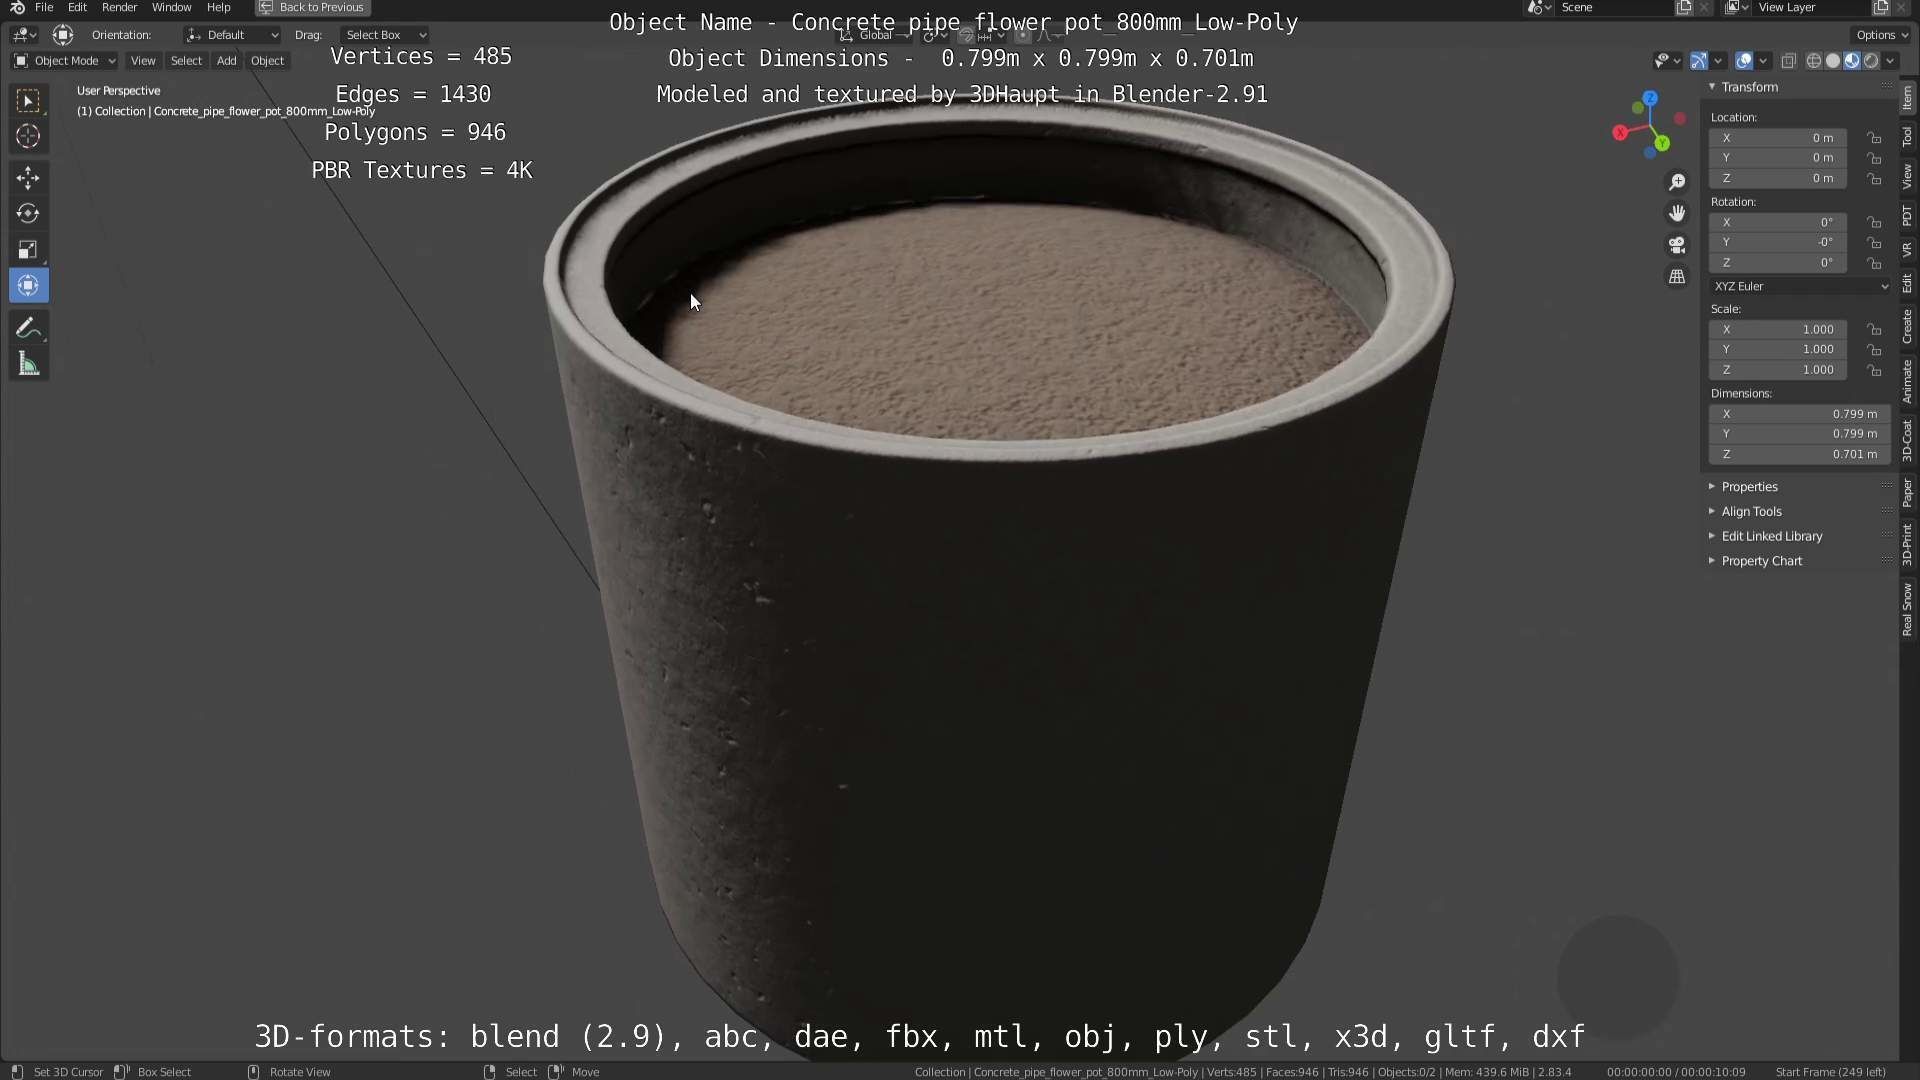Viewport: 1920px width, 1080px height.
Task: Open Orientation Default dropdown
Action: [231, 35]
